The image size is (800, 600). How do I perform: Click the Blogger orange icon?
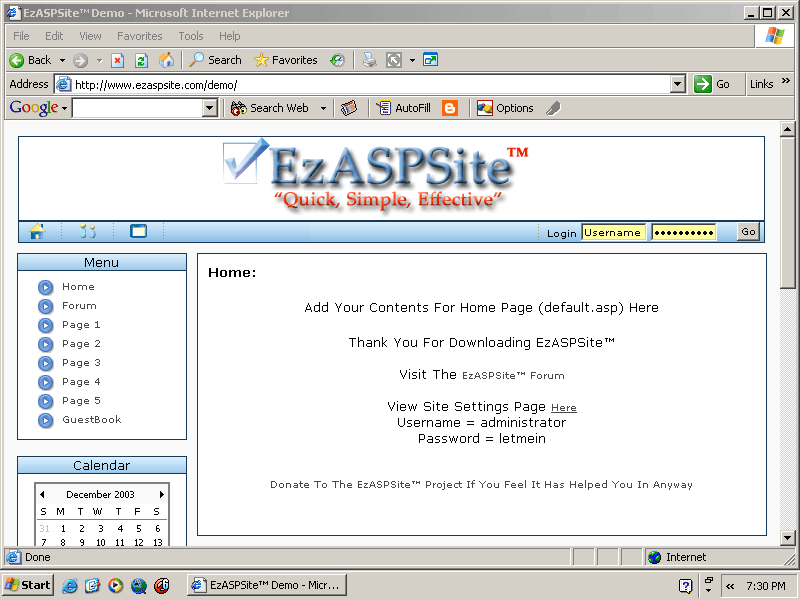pyautogui.click(x=449, y=108)
